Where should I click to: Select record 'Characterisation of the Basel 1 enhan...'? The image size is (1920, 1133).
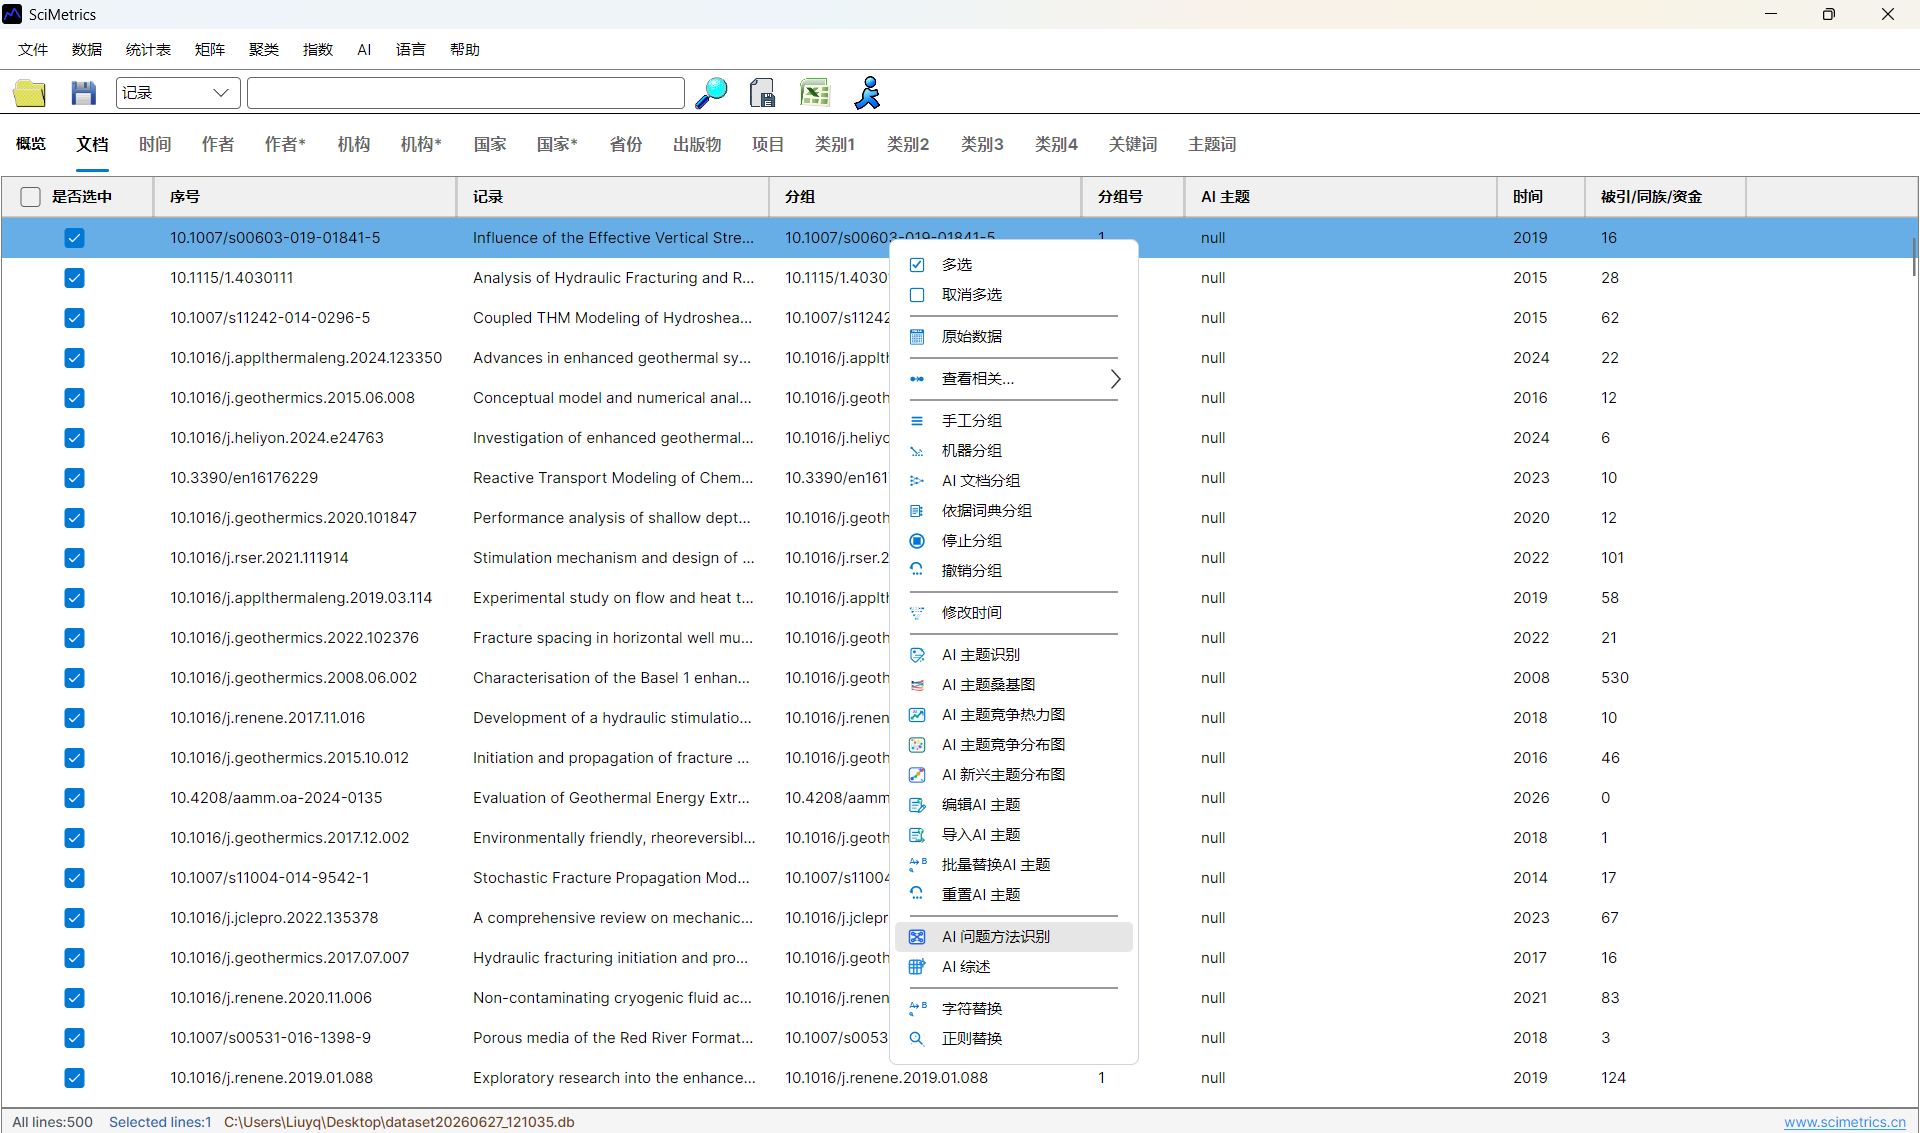point(611,678)
